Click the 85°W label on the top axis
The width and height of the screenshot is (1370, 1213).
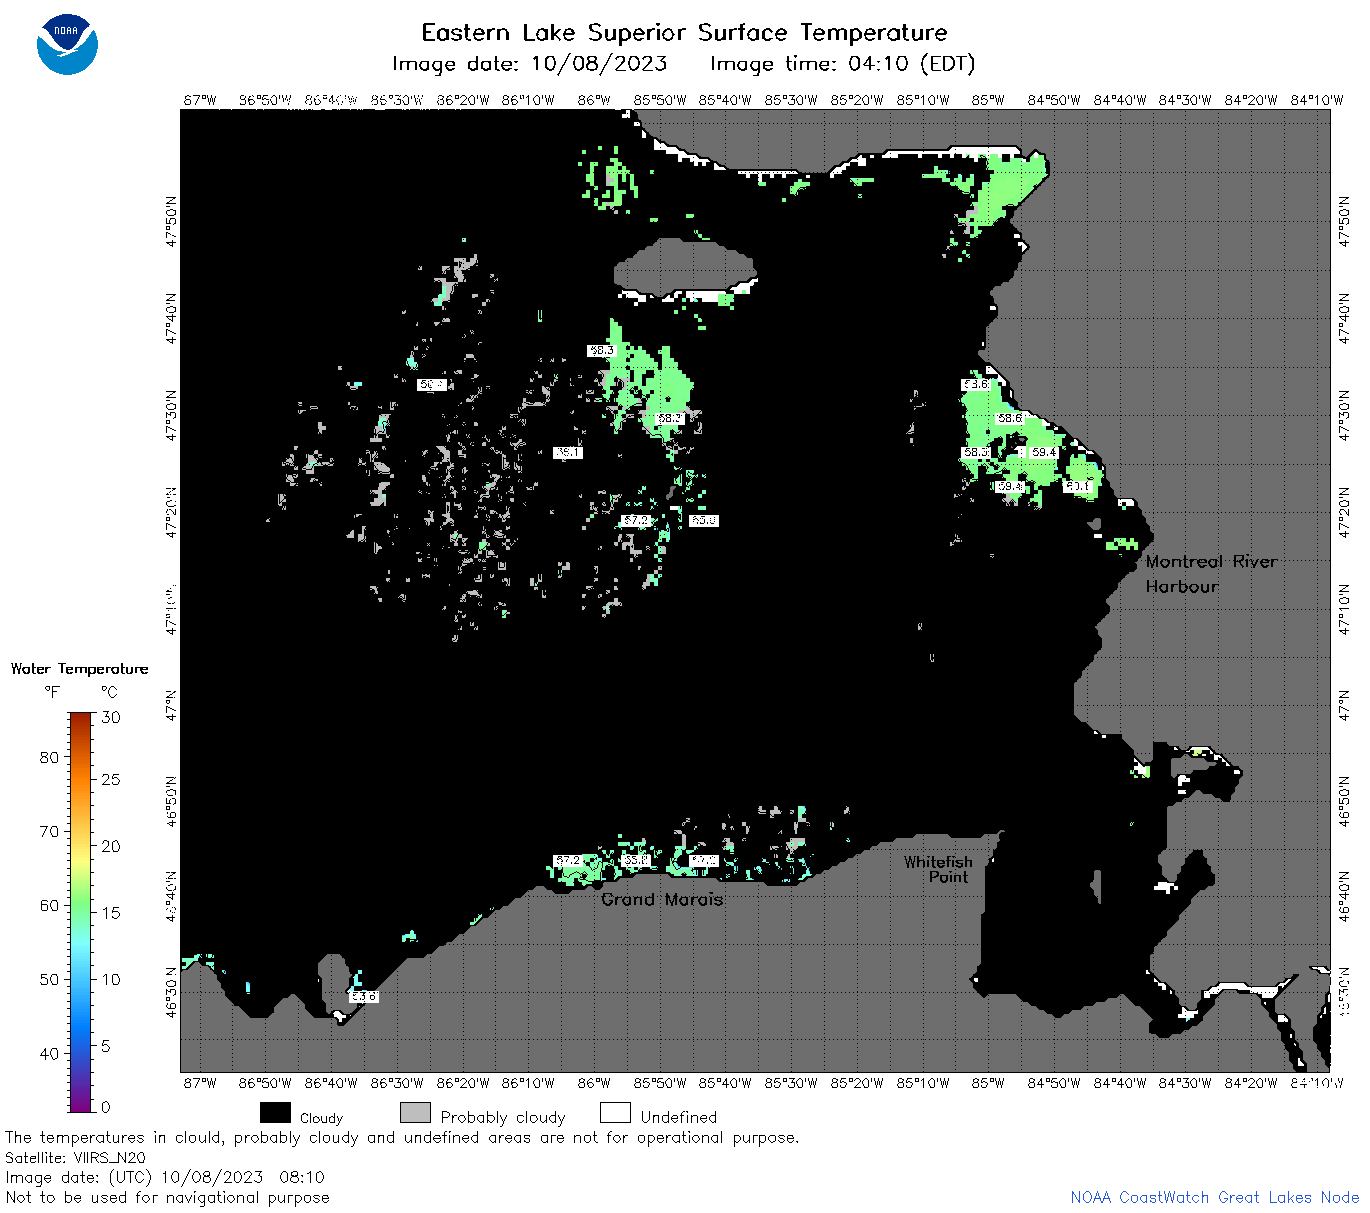point(988,100)
